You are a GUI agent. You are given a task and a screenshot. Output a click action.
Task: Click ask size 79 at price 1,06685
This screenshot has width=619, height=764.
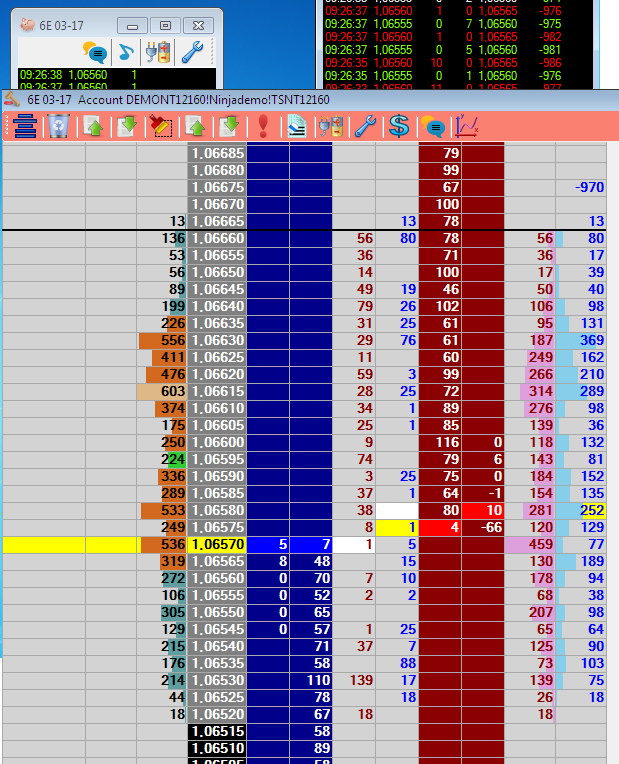(440, 153)
